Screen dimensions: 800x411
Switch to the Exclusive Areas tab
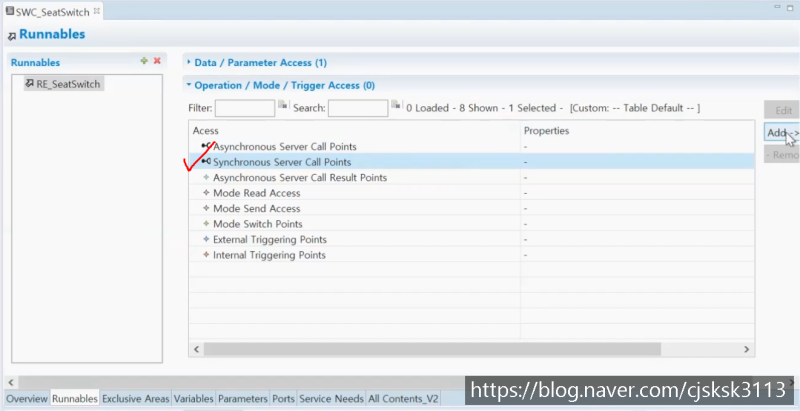(x=136, y=398)
